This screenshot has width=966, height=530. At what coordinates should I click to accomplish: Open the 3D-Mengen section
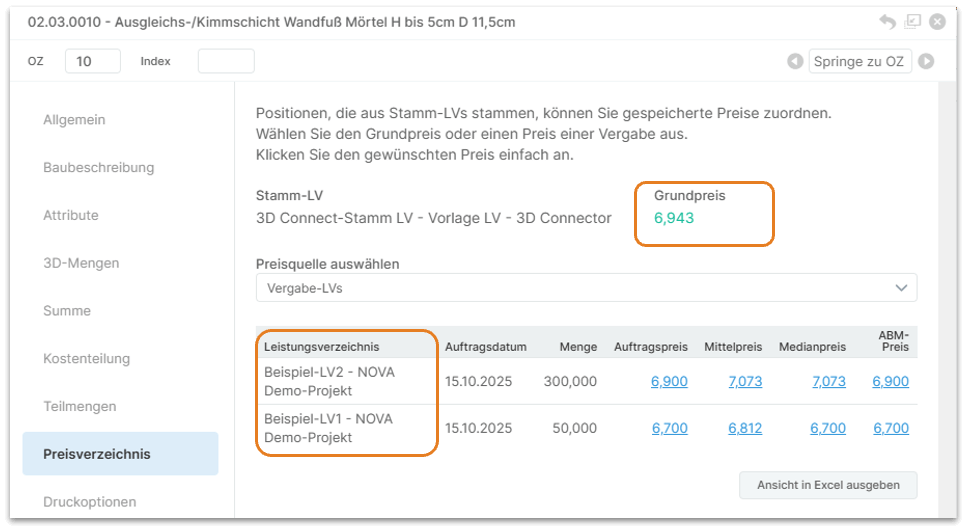(81, 263)
